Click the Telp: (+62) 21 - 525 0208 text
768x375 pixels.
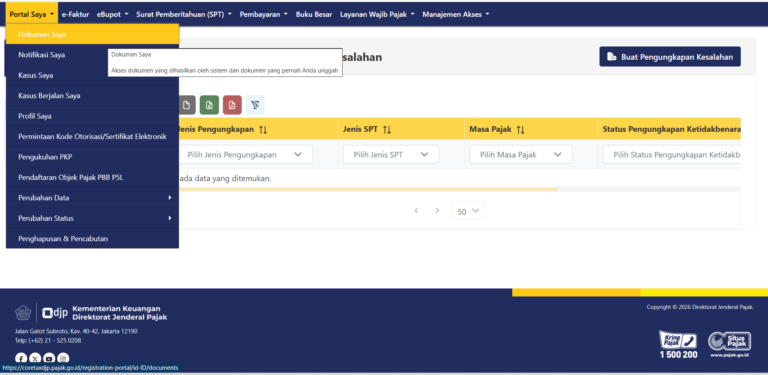click(48, 341)
